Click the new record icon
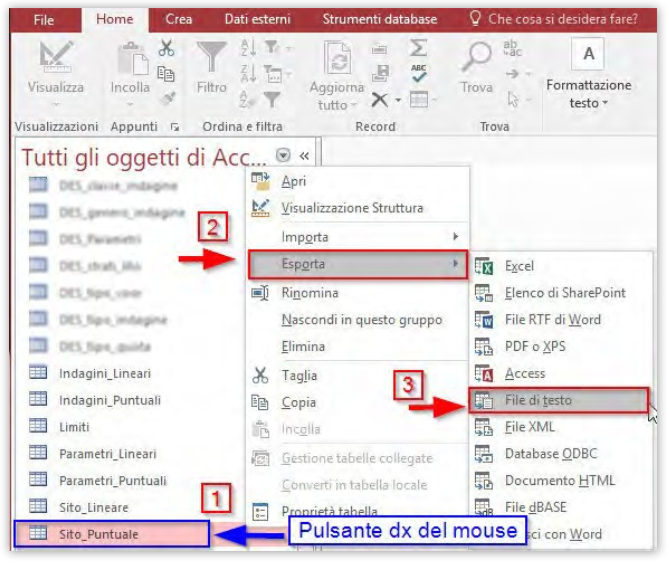 (379, 49)
